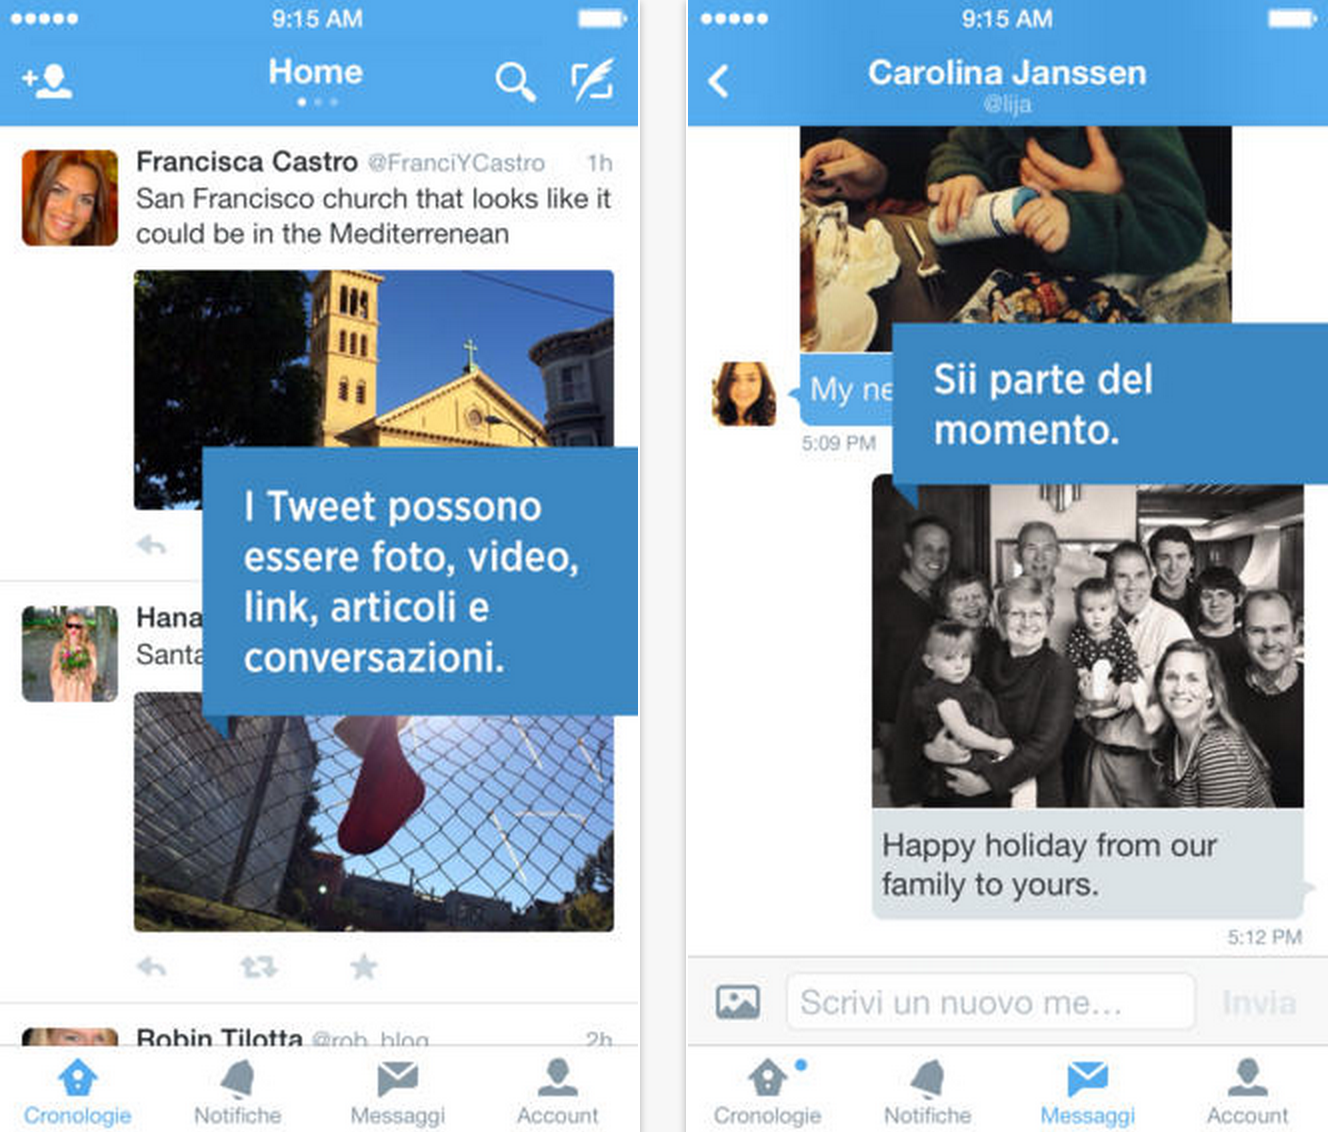1328x1132 pixels.
Task: Tap the 'San Francisco church' tweet text
Action: point(374,216)
